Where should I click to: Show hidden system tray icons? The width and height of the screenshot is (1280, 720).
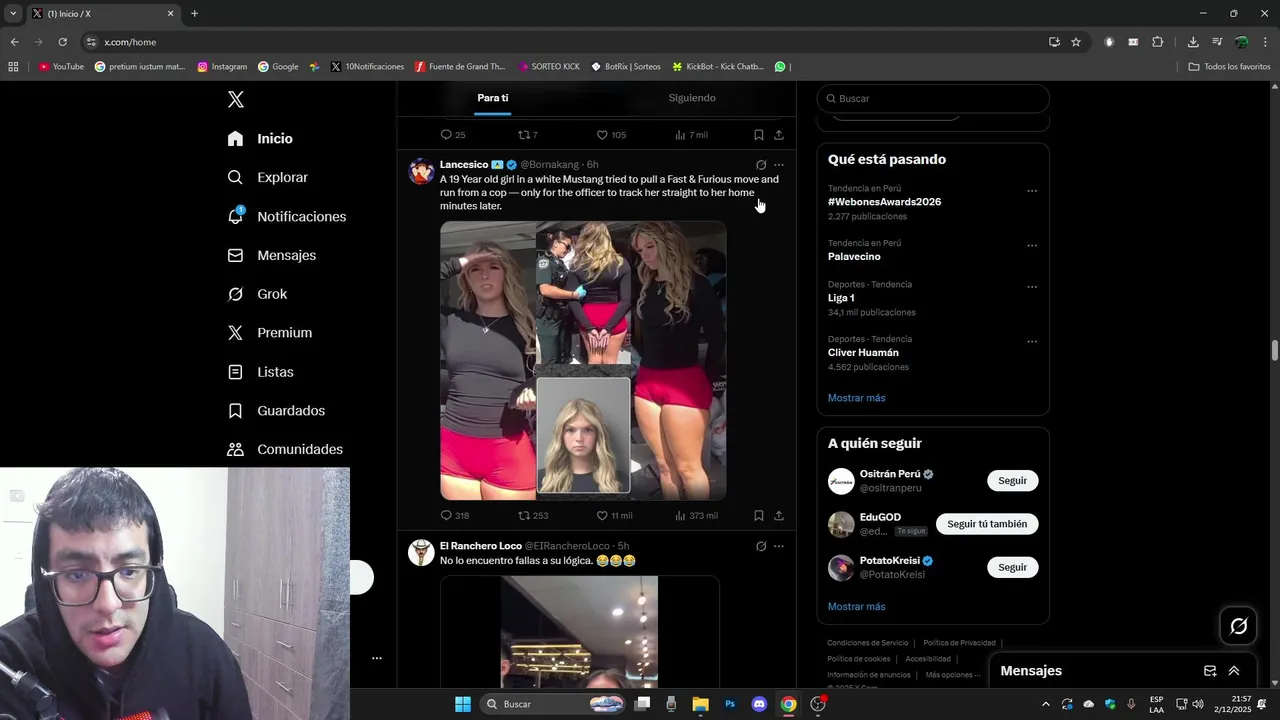pyautogui.click(x=1046, y=704)
